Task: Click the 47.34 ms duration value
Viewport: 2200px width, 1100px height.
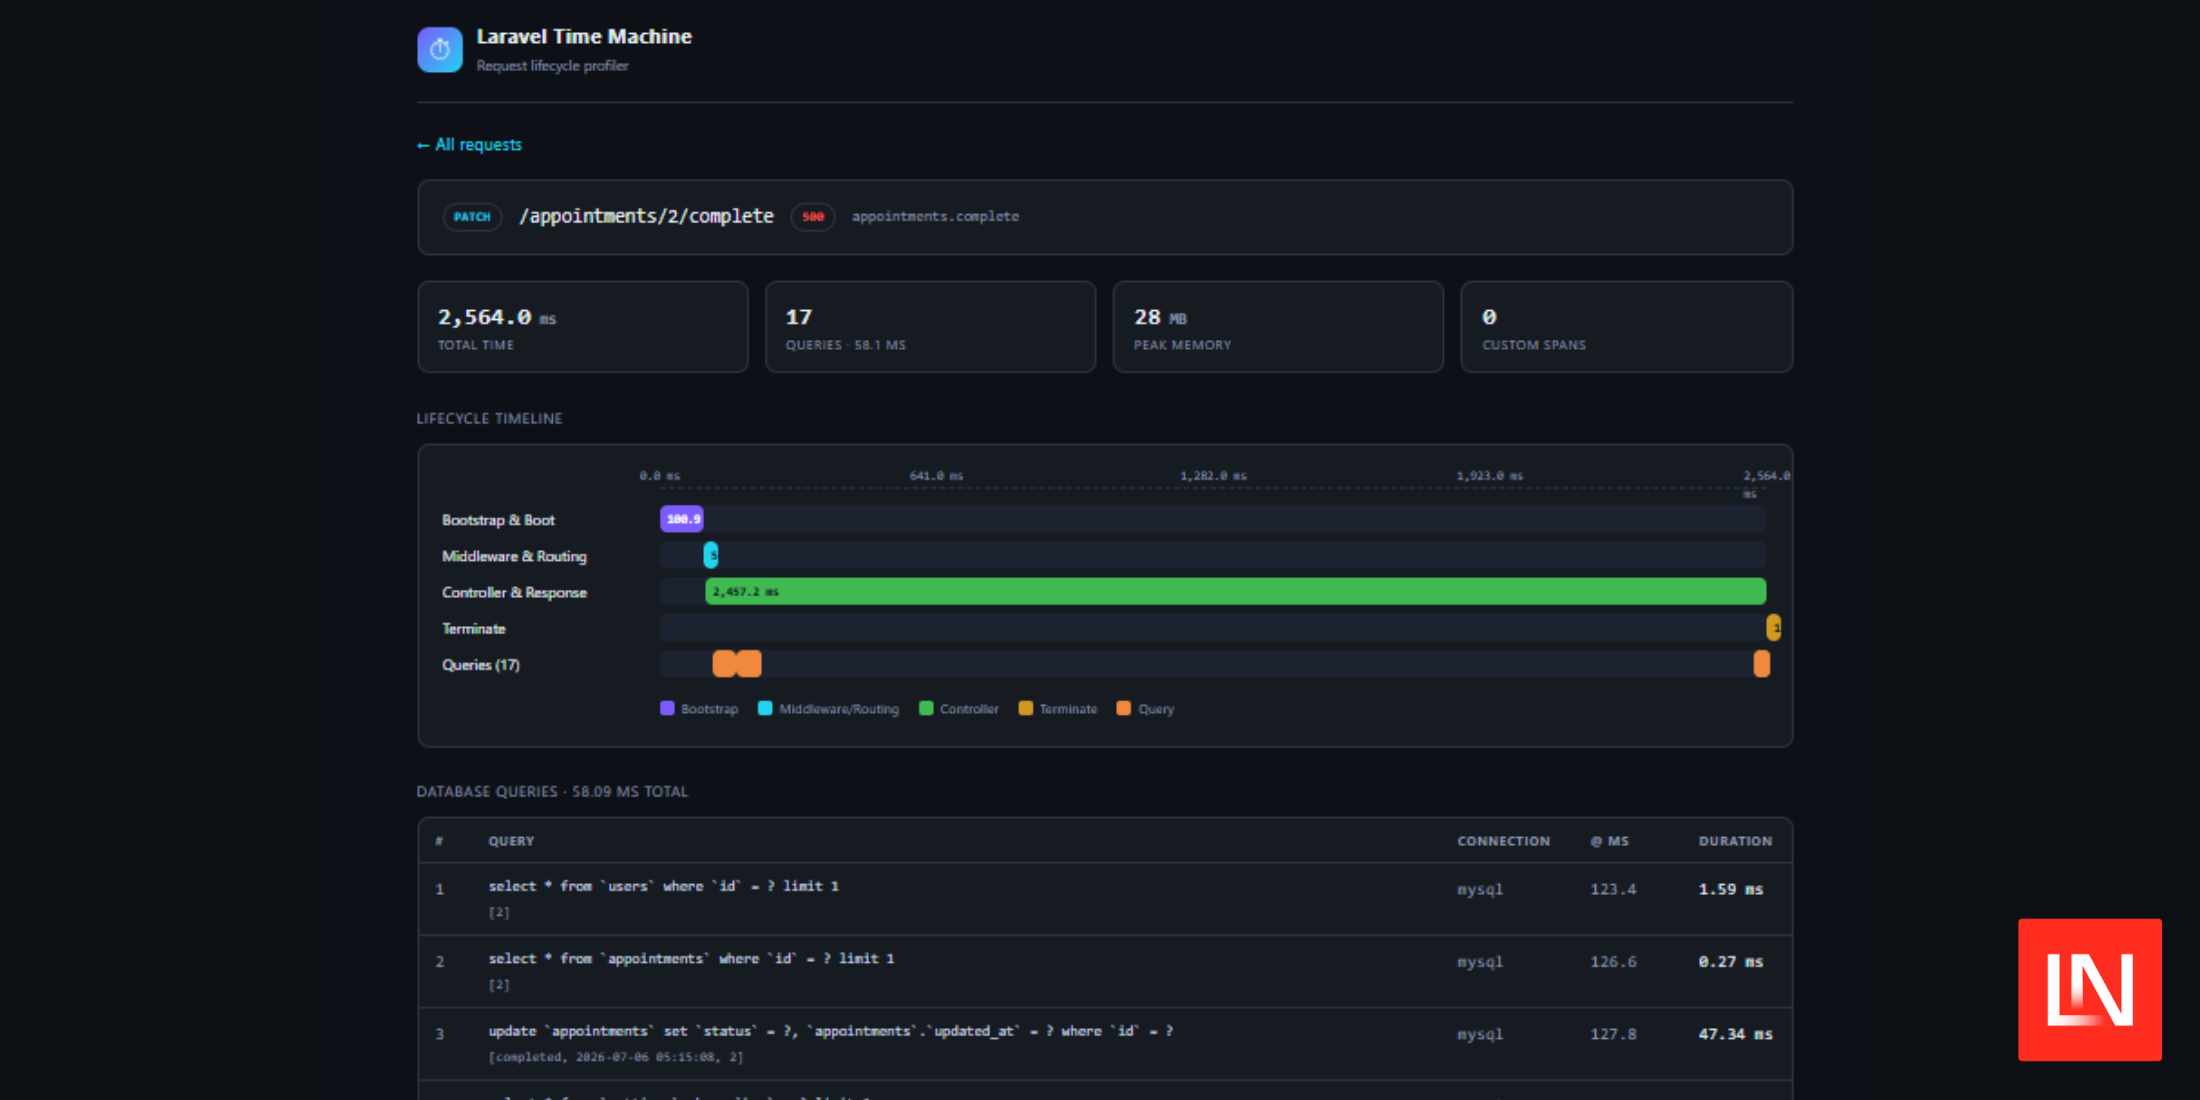Action: [1735, 1034]
